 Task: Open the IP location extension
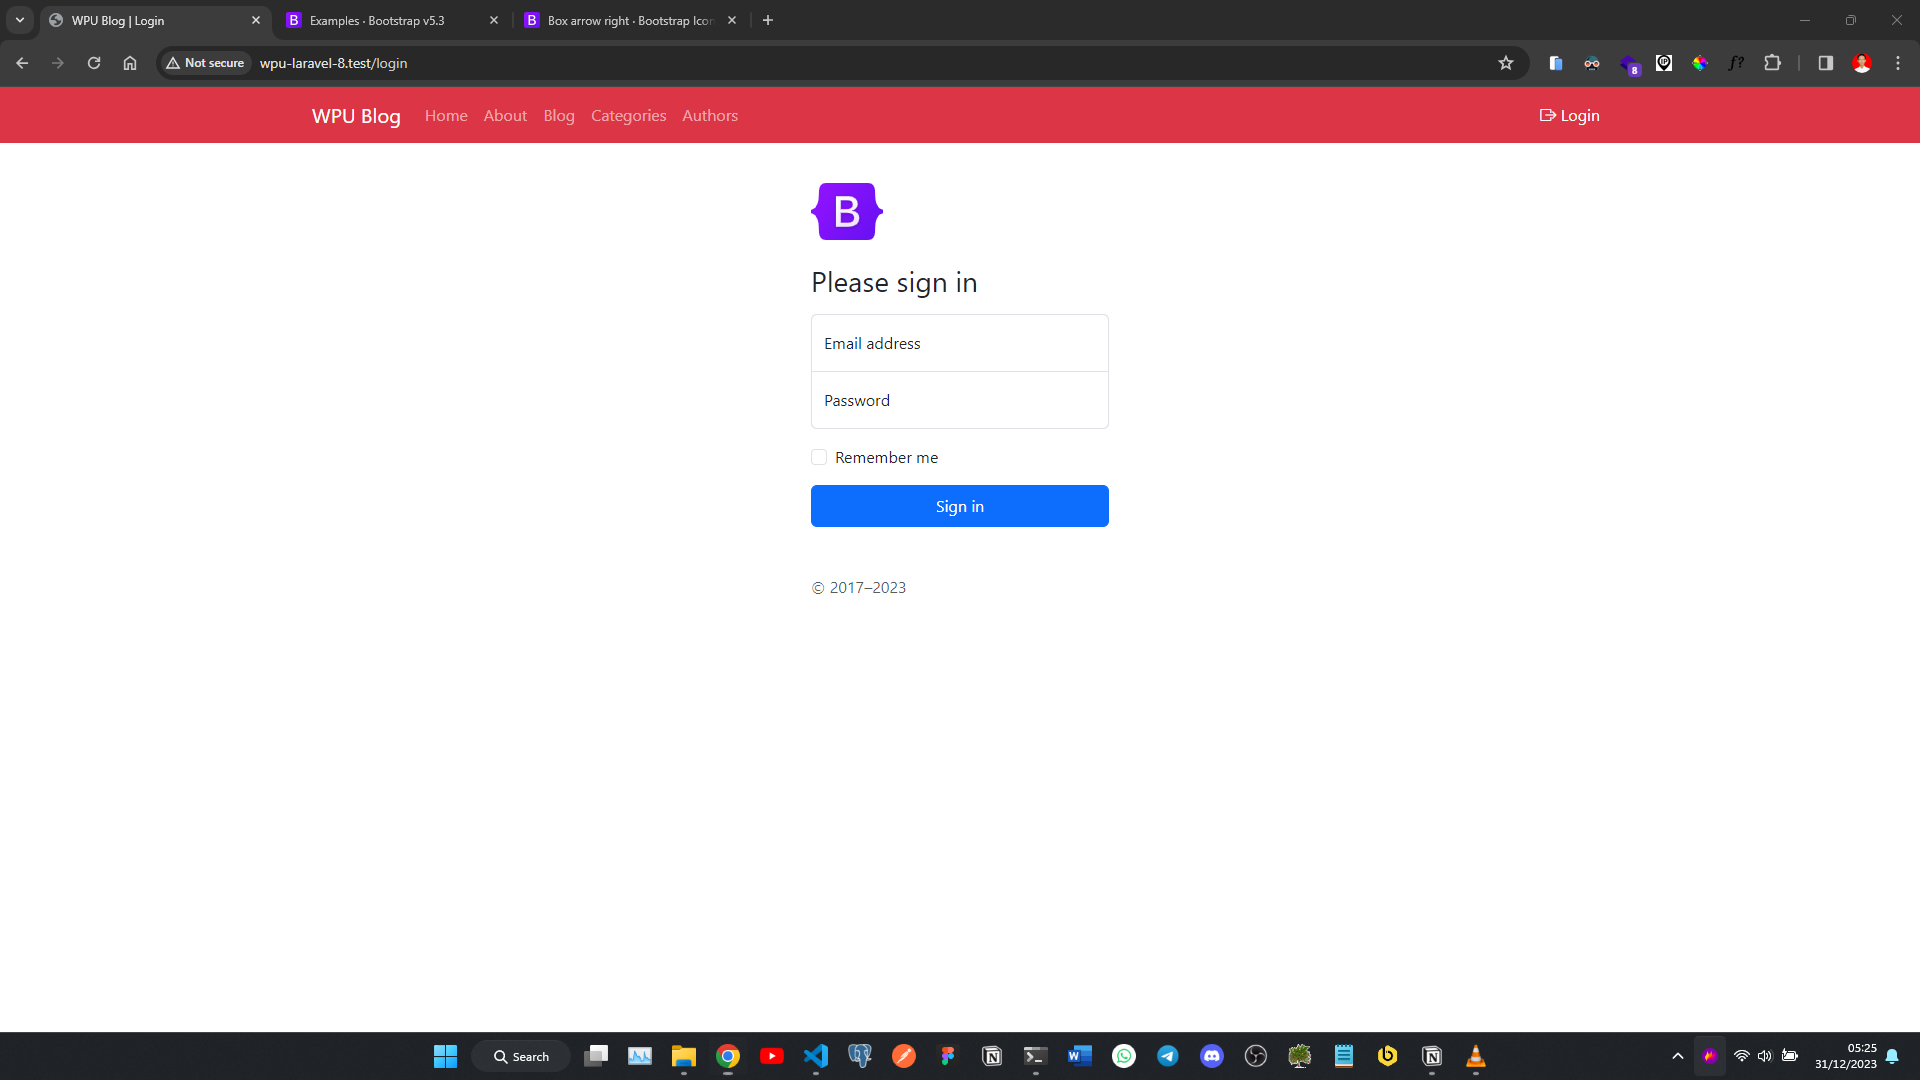pyautogui.click(x=1664, y=62)
